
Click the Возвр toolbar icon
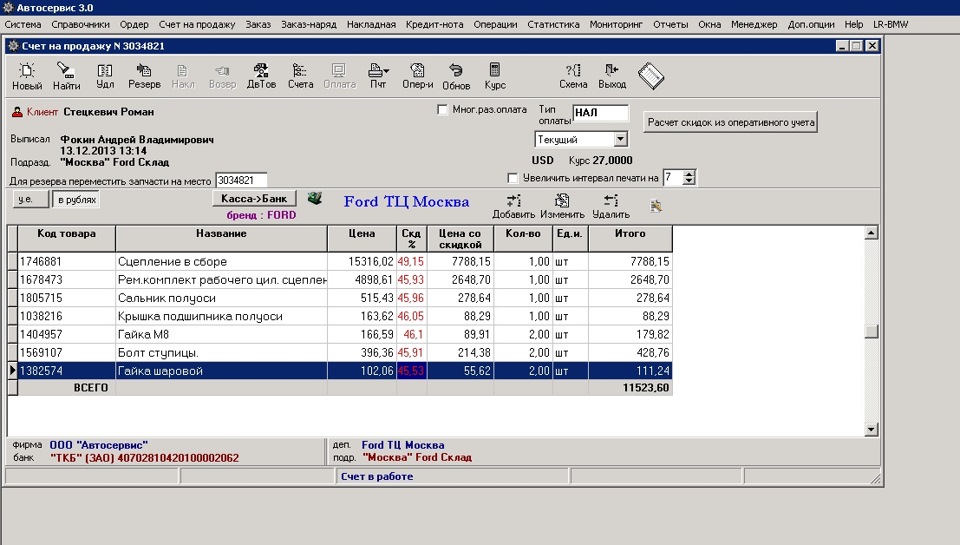point(222,77)
